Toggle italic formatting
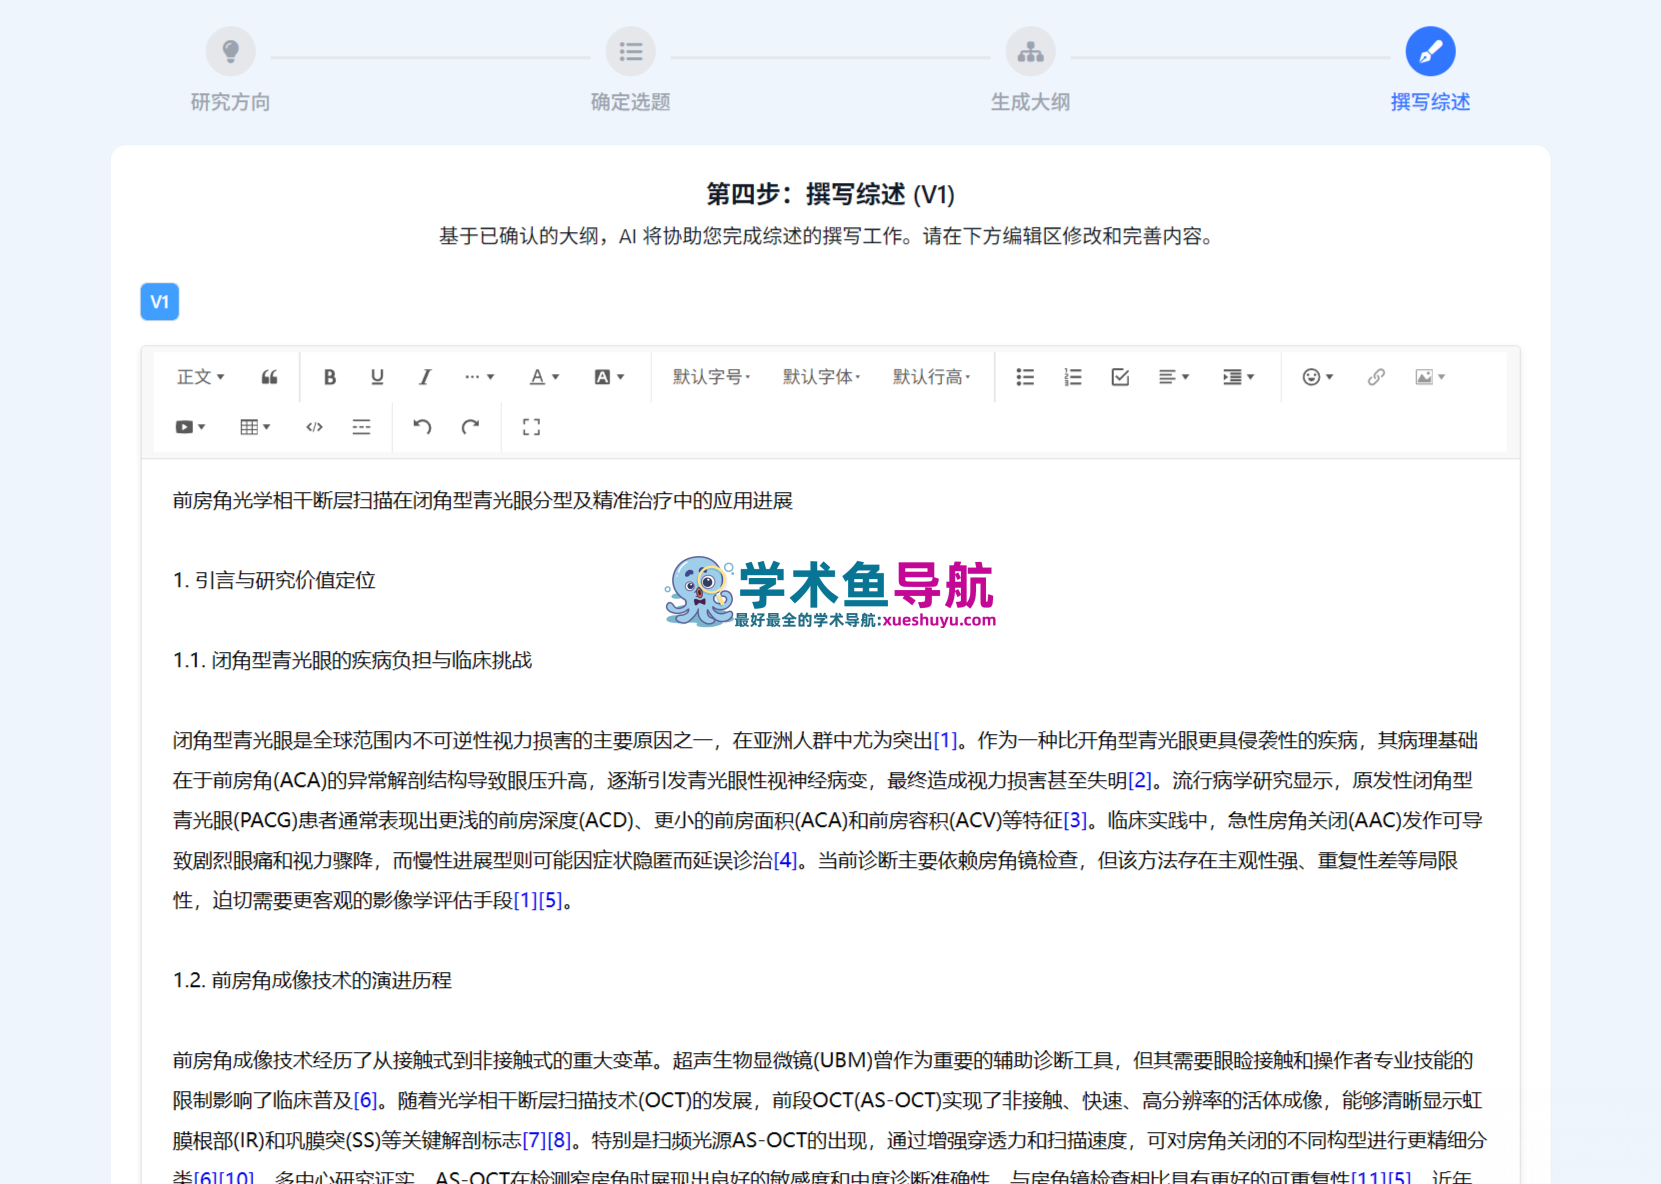1661x1184 pixels. click(424, 377)
